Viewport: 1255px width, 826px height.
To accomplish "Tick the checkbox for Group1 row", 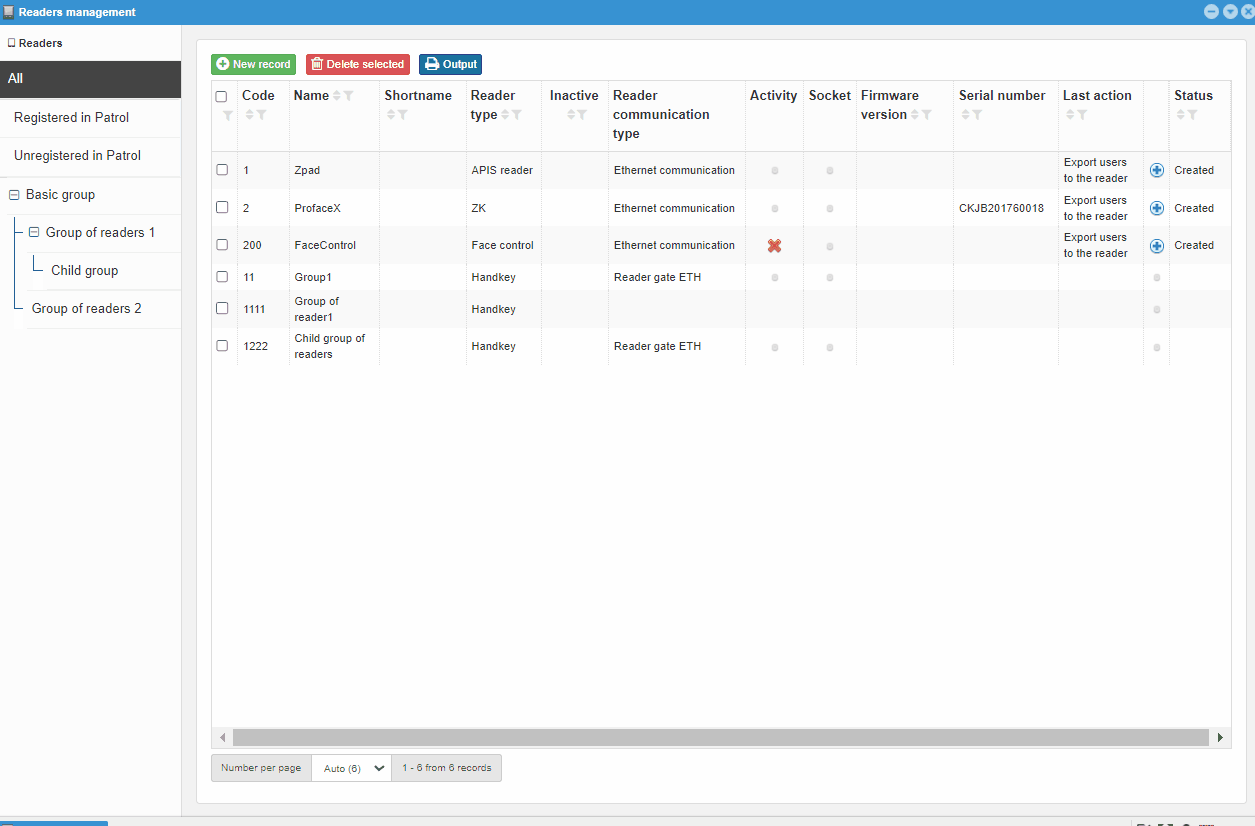I will (x=222, y=277).
